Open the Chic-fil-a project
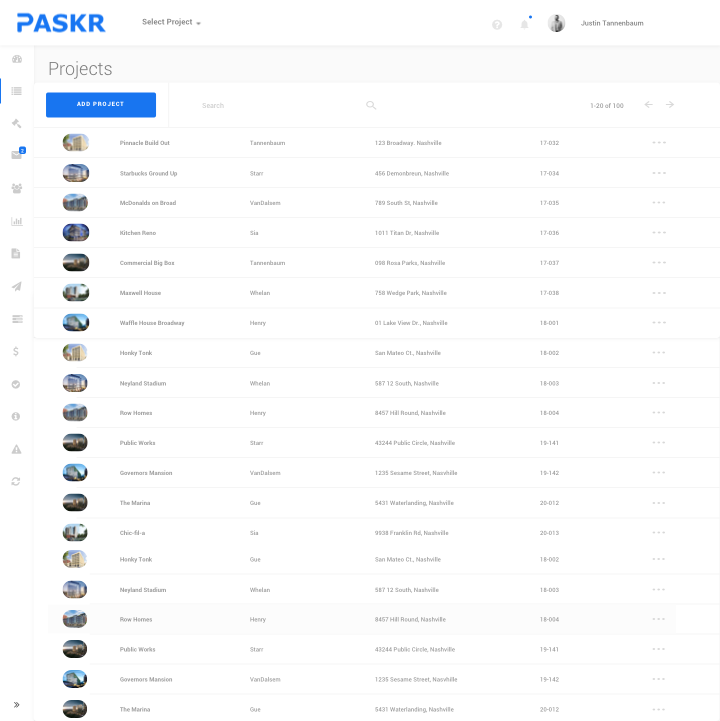 point(132,533)
